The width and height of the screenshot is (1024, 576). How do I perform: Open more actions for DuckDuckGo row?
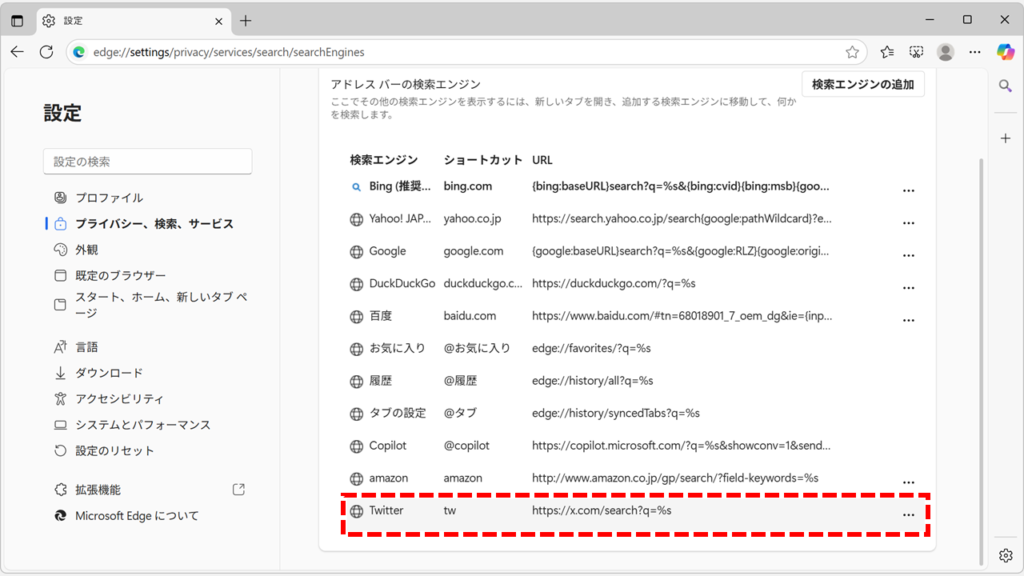908,288
